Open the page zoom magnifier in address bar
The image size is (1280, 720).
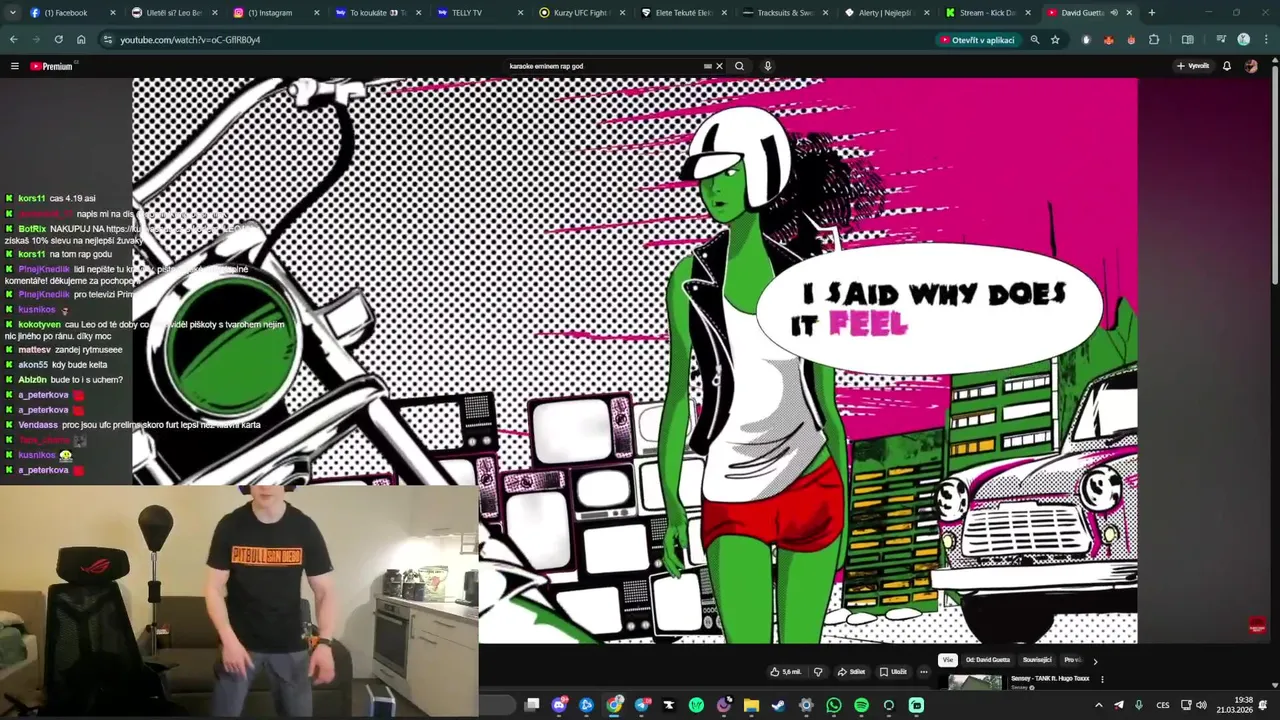pyautogui.click(x=1035, y=40)
